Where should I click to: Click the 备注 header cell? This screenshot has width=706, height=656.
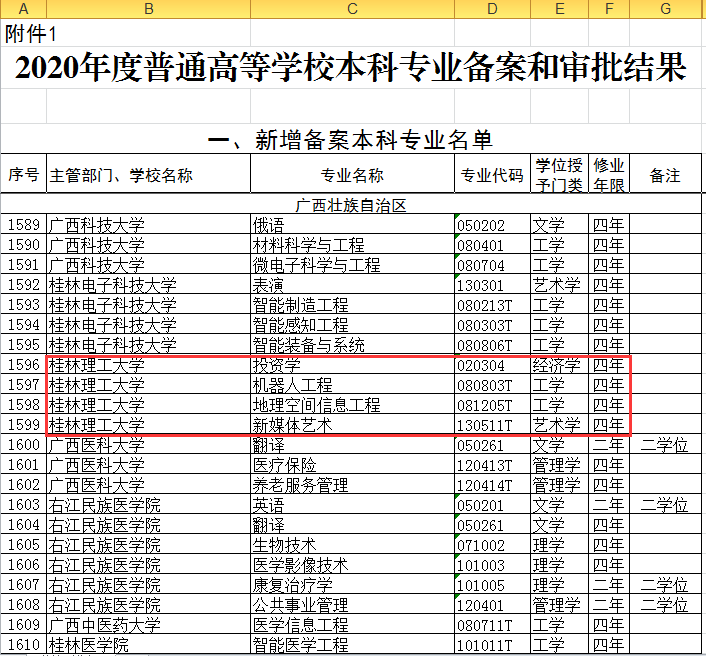coord(664,176)
